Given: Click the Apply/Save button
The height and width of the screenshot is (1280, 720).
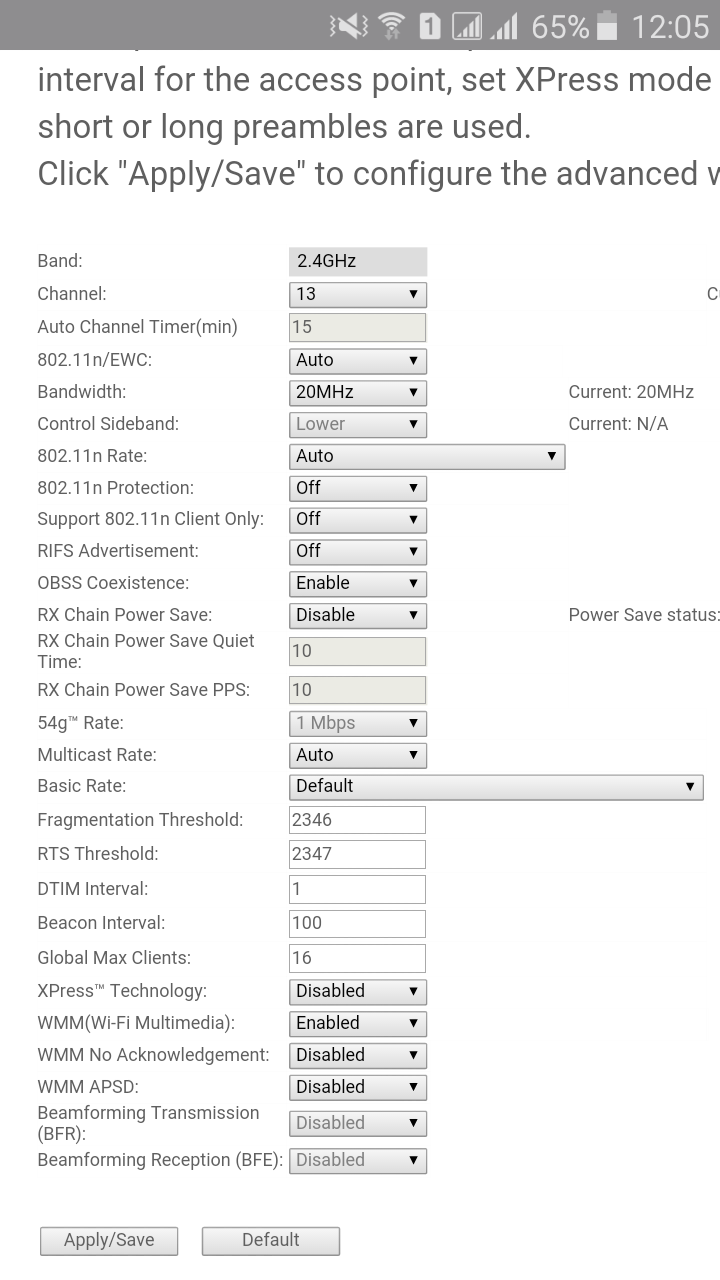Looking at the screenshot, I should pyautogui.click(x=109, y=1240).
